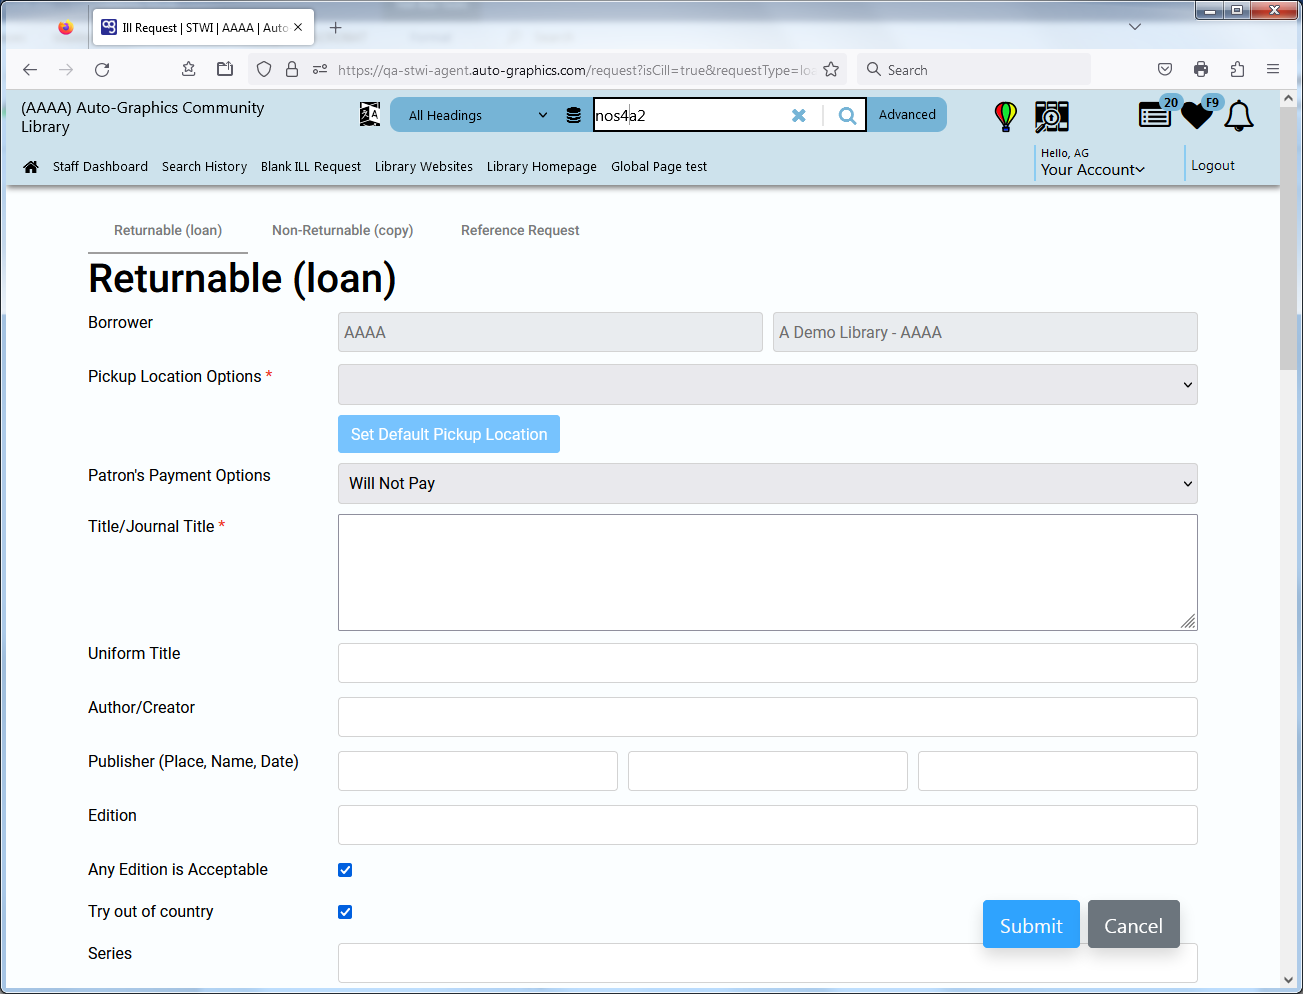Click the Firefox View icon

[x=66, y=28]
